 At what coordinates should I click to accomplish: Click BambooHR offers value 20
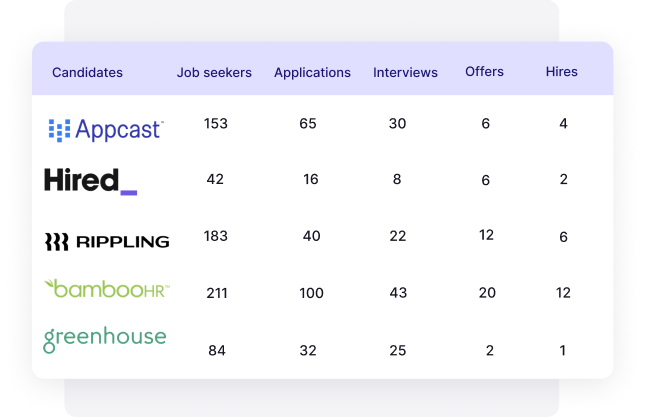pyautogui.click(x=486, y=292)
